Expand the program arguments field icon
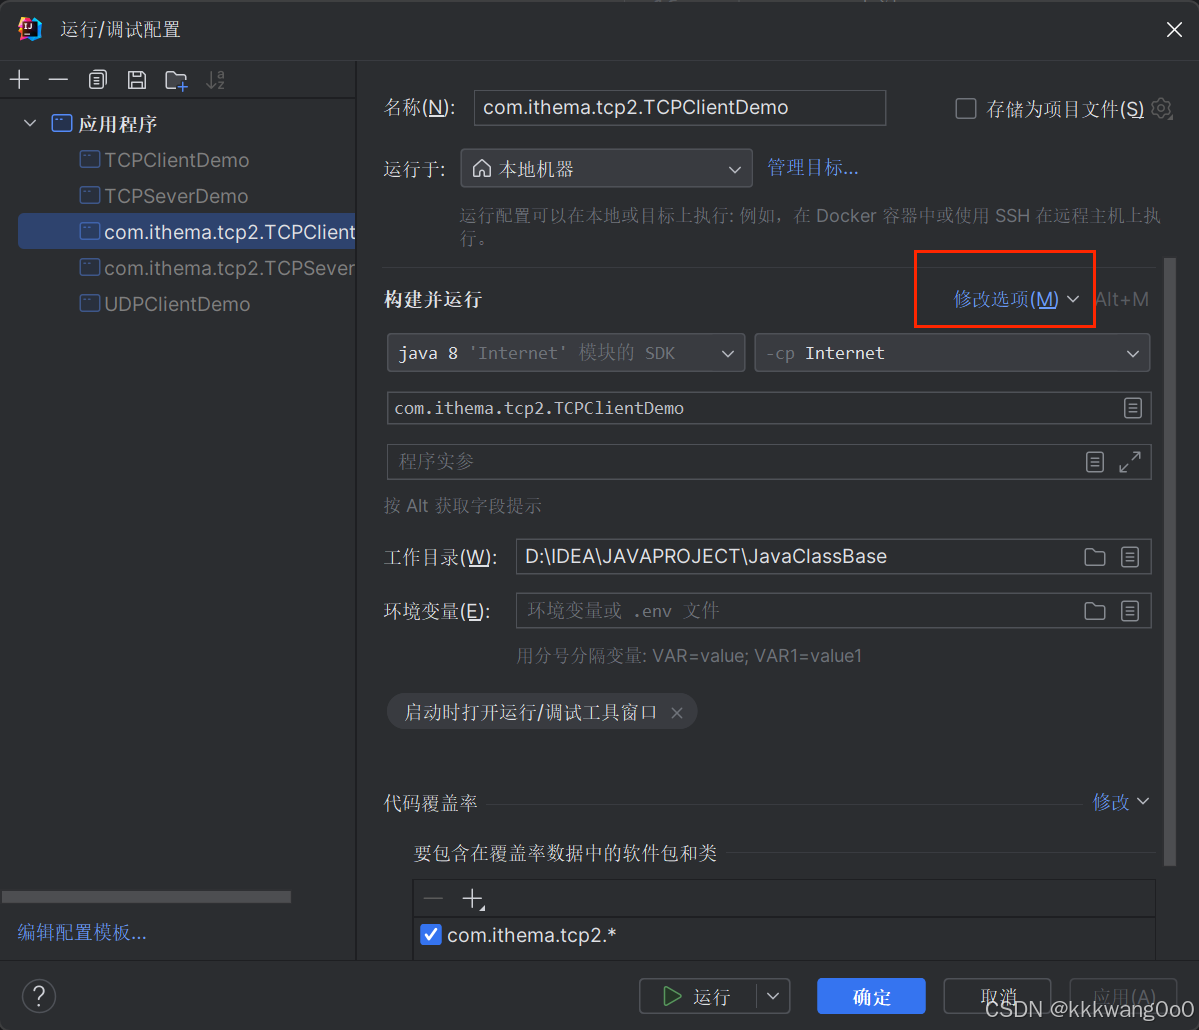 click(x=1130, y=462)
